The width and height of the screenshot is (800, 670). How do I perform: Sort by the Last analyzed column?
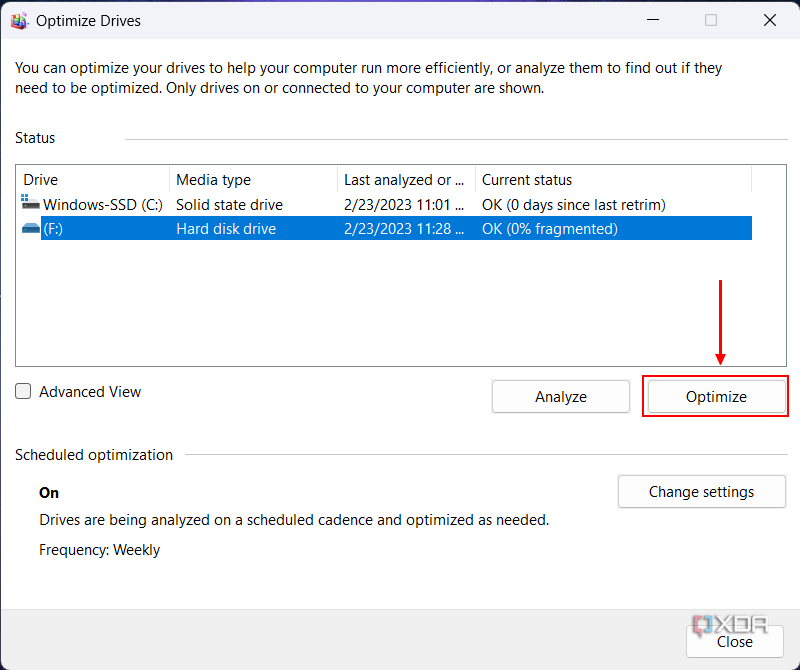pyautogui.click(x=400, y=179)
